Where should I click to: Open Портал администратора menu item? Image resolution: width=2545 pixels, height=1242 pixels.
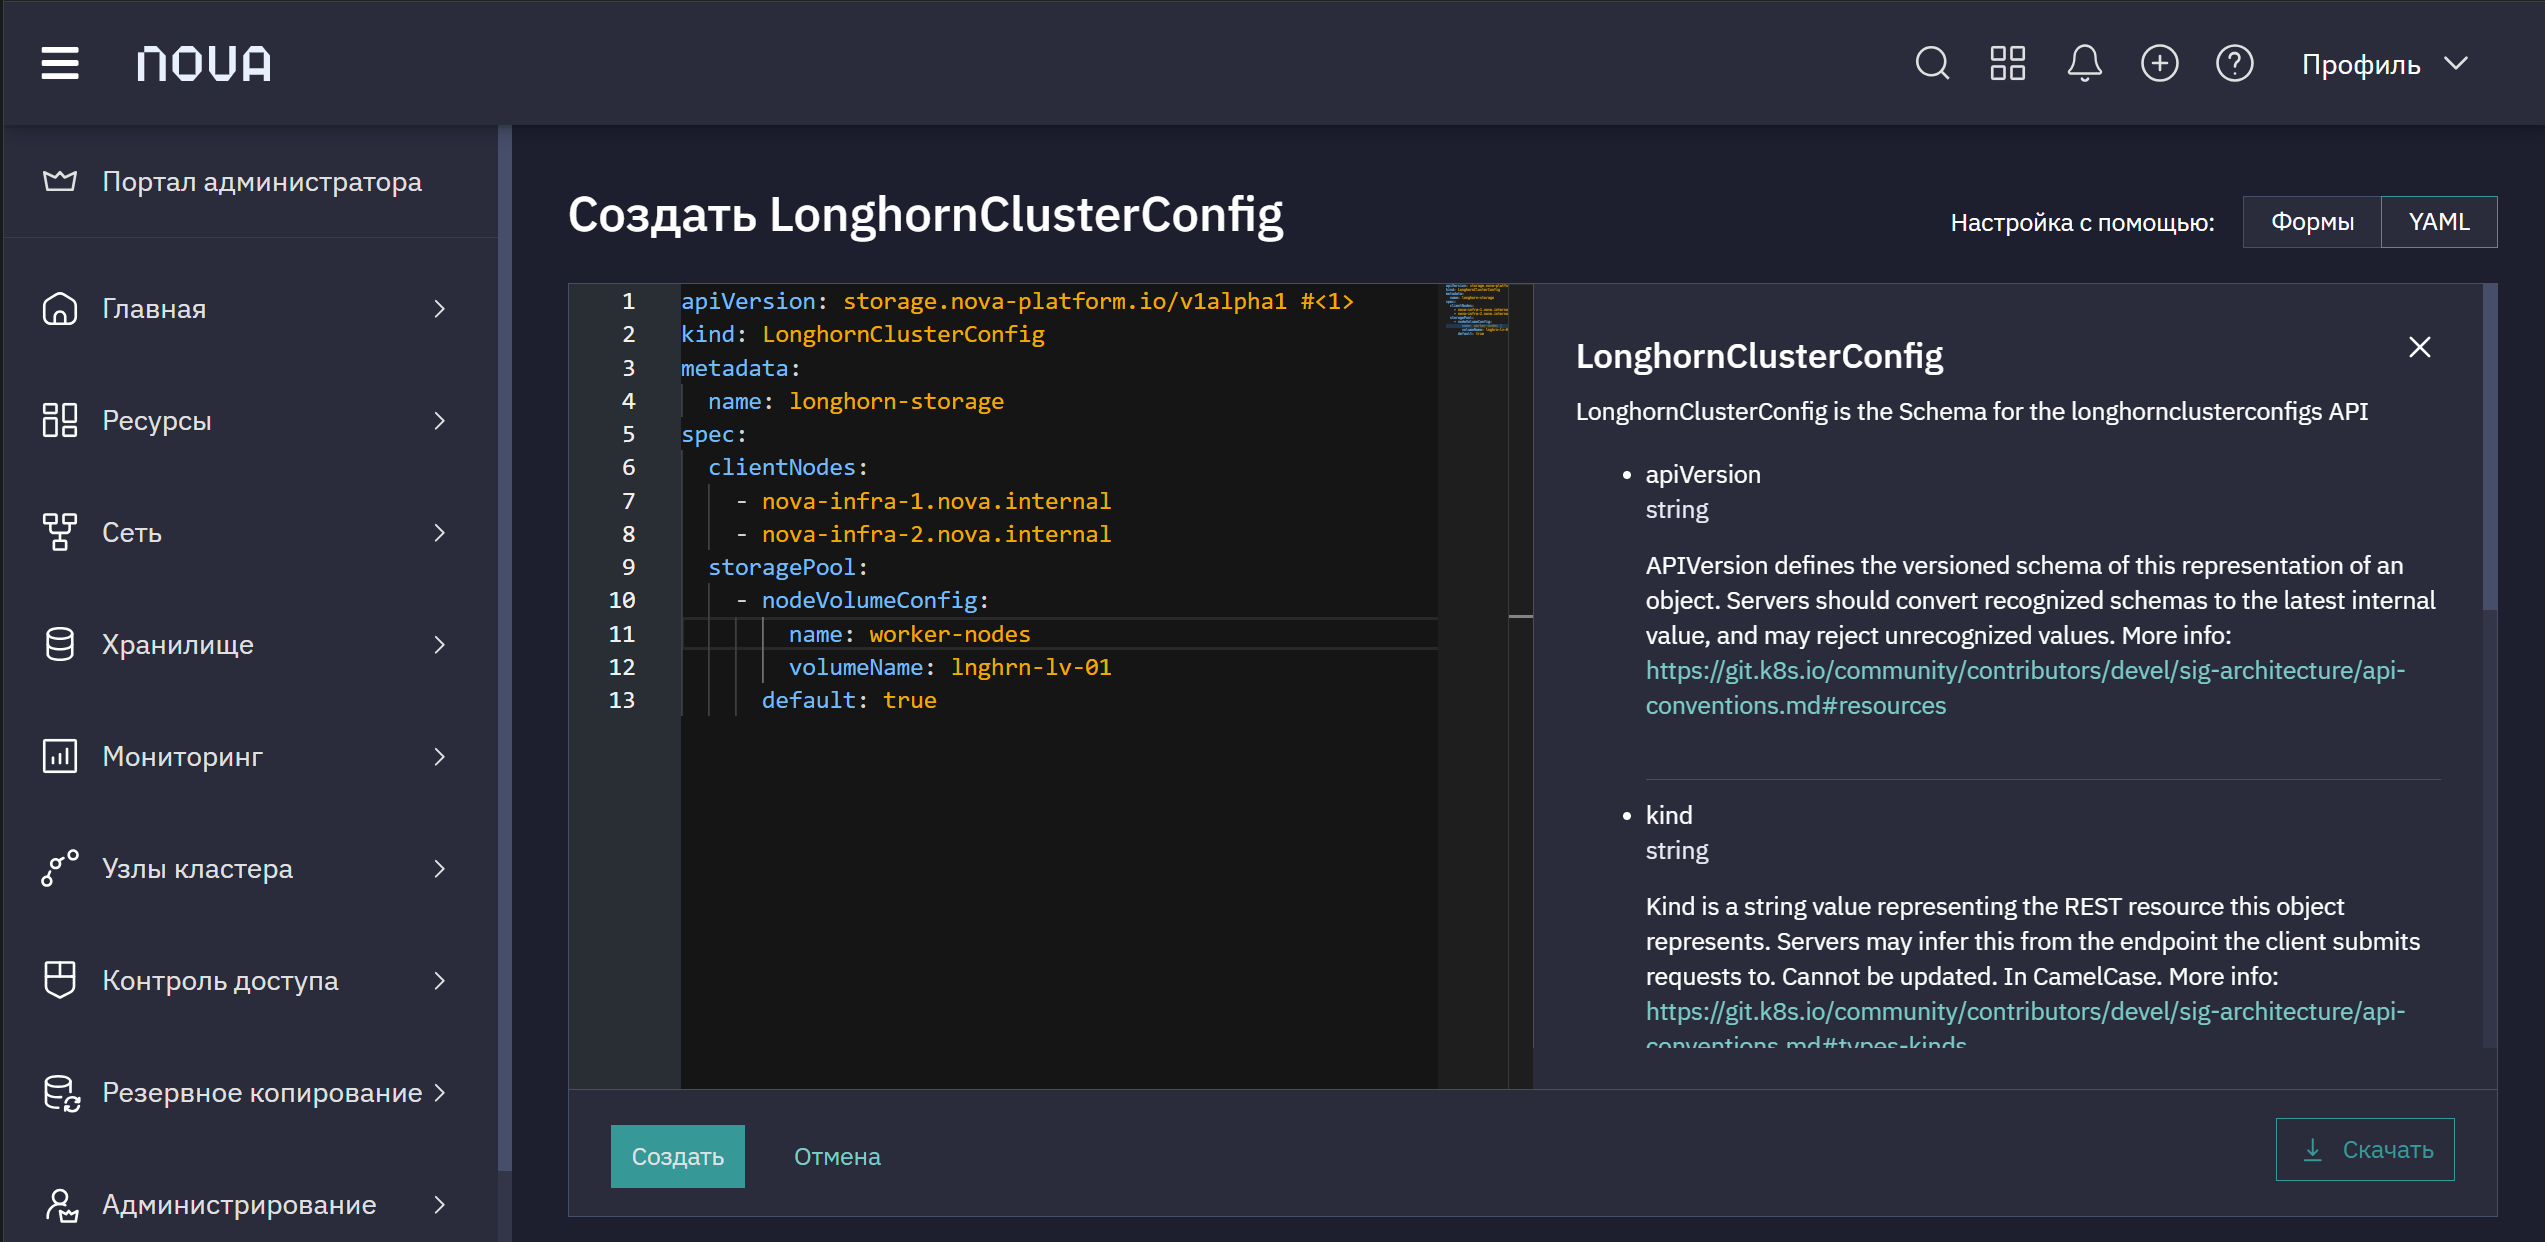click(250, 181)
